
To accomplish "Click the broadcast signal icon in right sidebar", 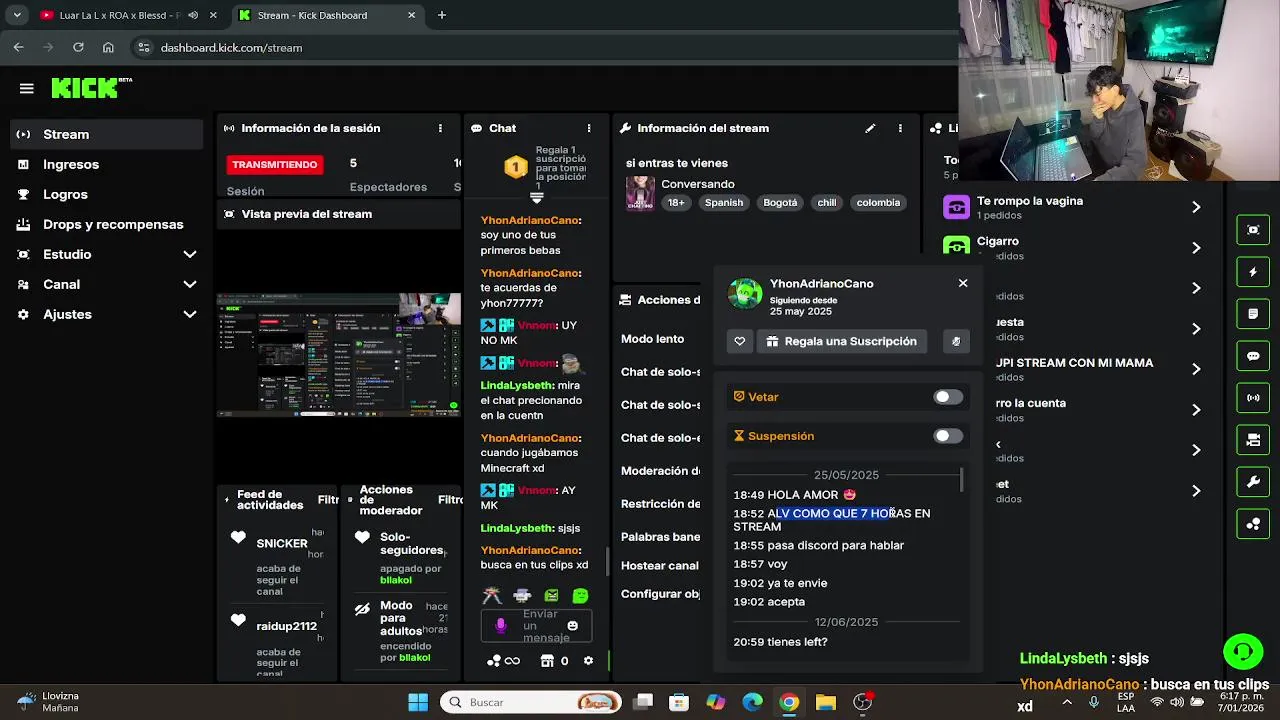I will tap(1253, 398).
